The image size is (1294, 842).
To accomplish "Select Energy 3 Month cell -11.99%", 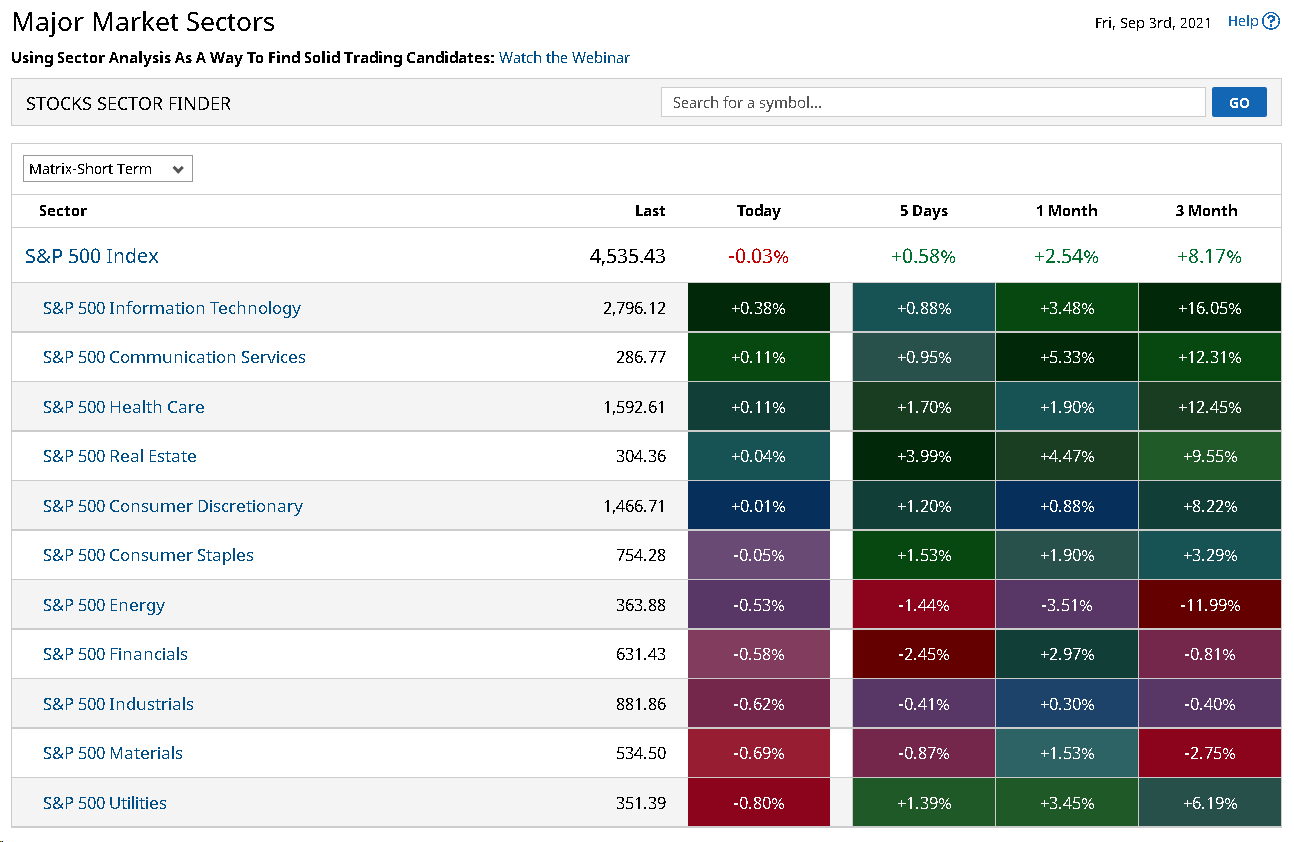I will 1210,605.
